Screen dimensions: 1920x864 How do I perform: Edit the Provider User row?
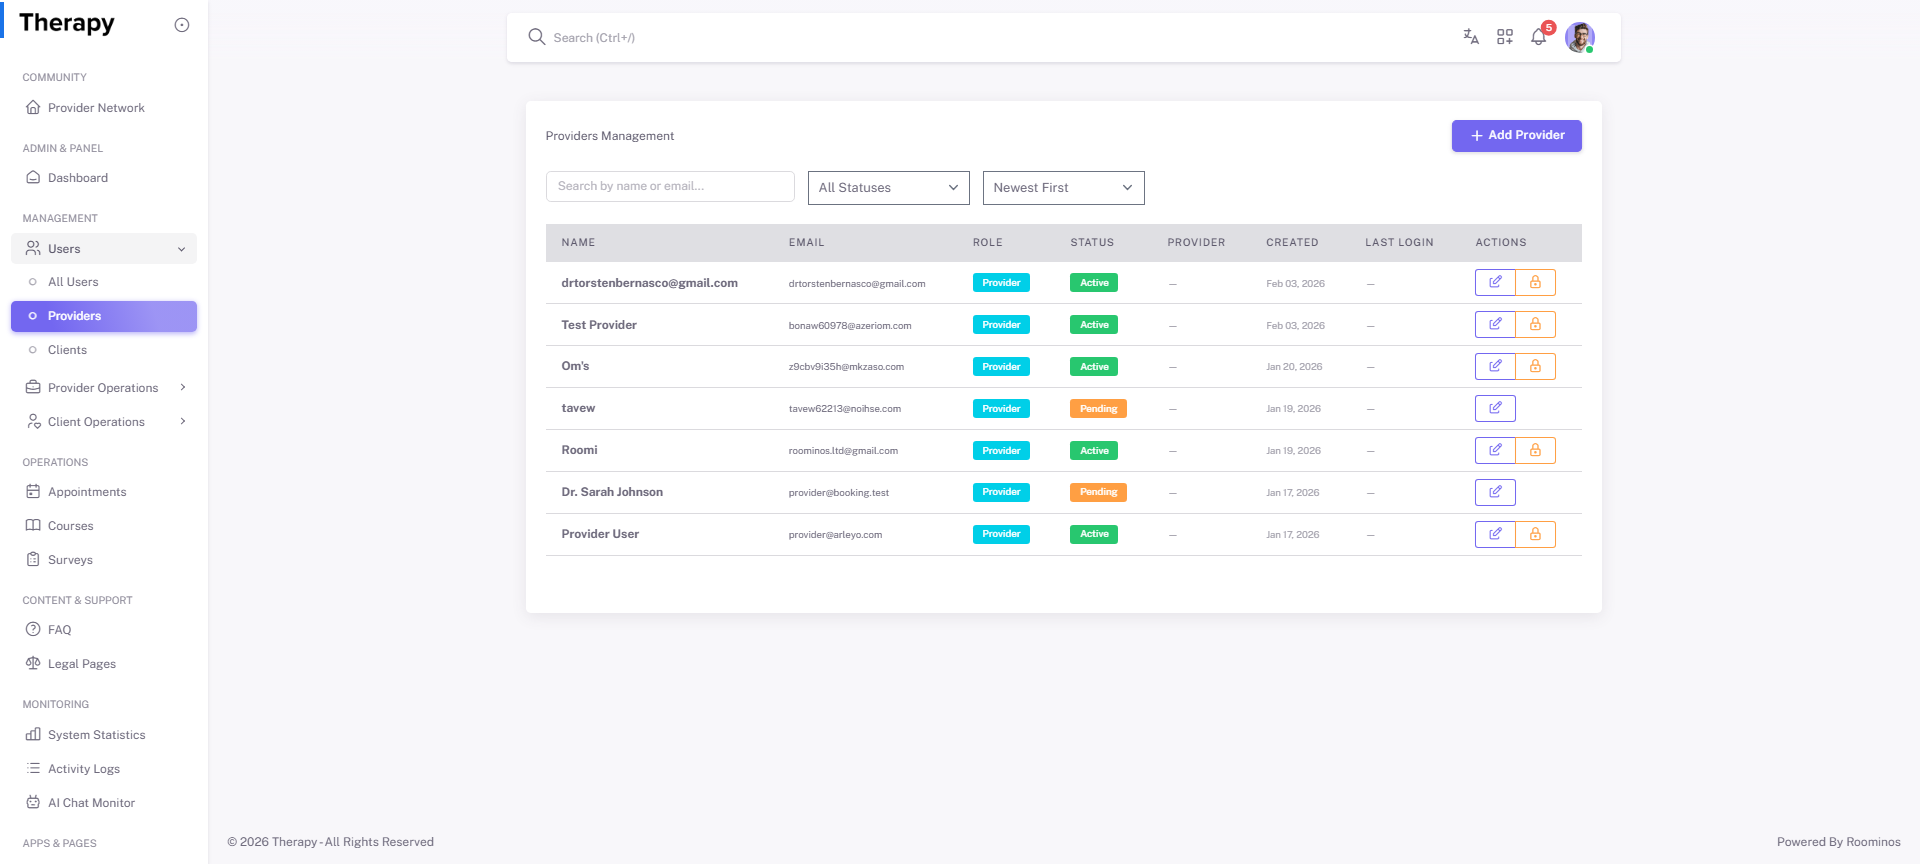click(1495, 534)
